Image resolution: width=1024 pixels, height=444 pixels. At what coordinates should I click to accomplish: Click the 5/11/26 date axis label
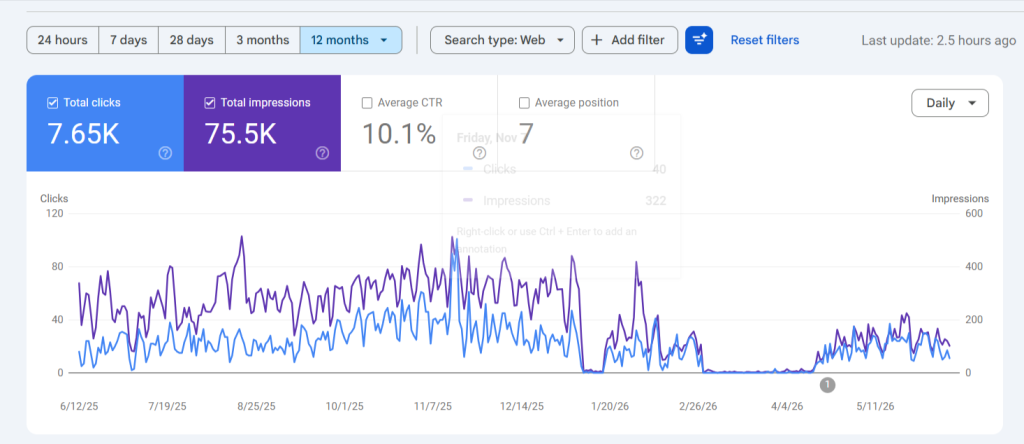point(875,405)
